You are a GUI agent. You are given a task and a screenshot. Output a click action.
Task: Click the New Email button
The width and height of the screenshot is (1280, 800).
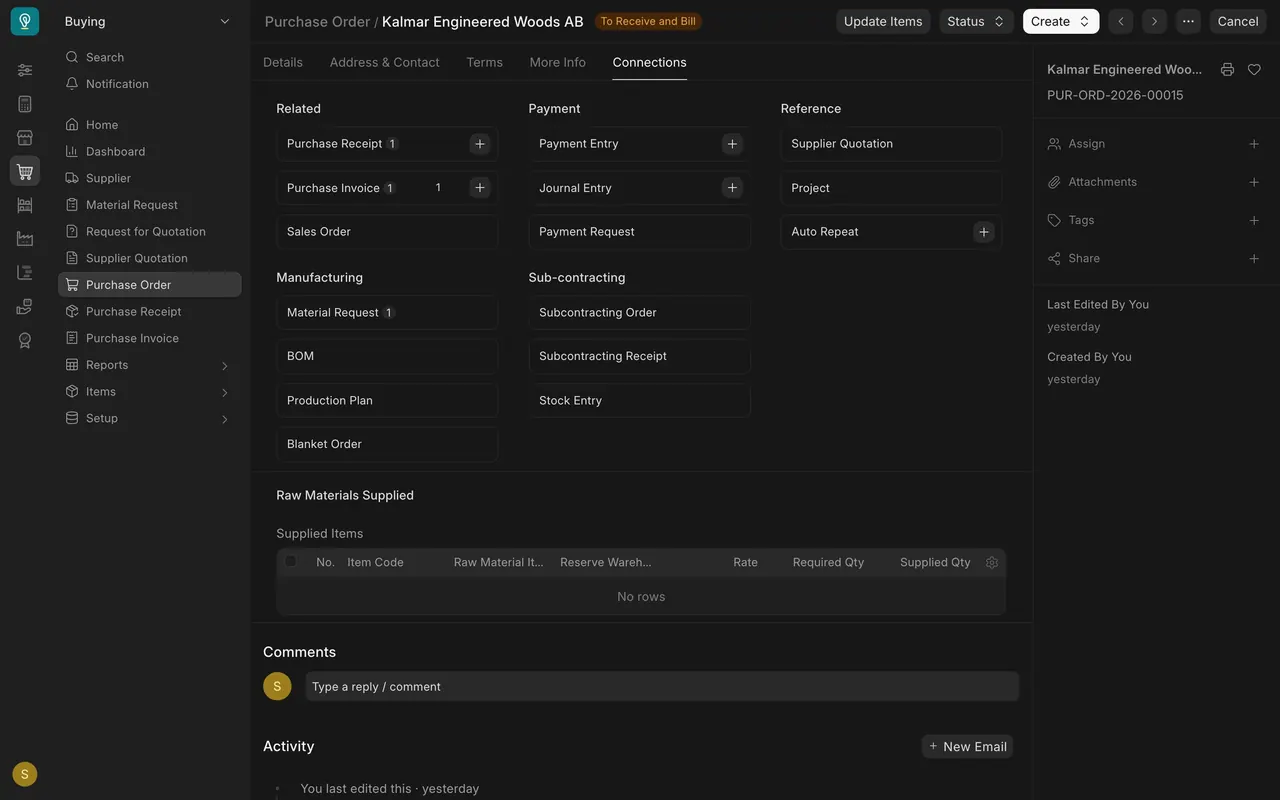(967, 746)
